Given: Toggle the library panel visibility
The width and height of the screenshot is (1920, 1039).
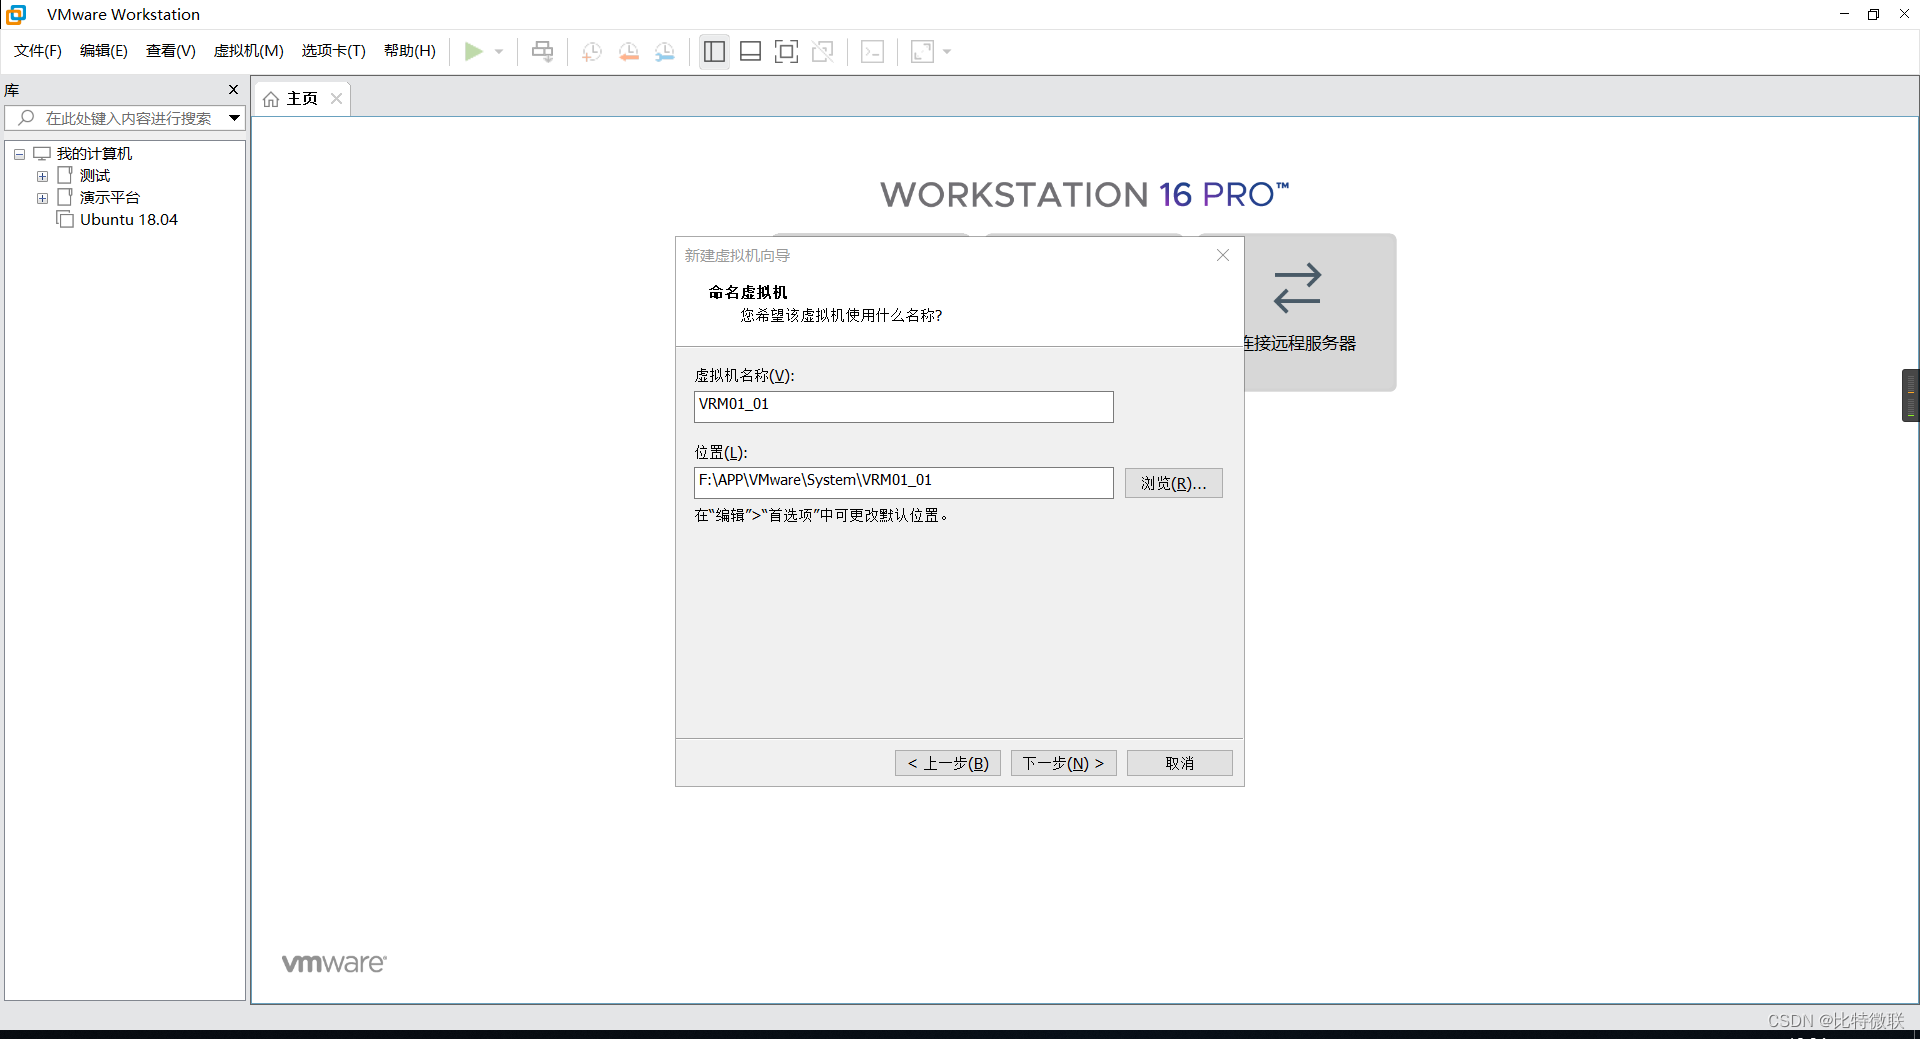Looking at the screenshot, I should [714, 51].
